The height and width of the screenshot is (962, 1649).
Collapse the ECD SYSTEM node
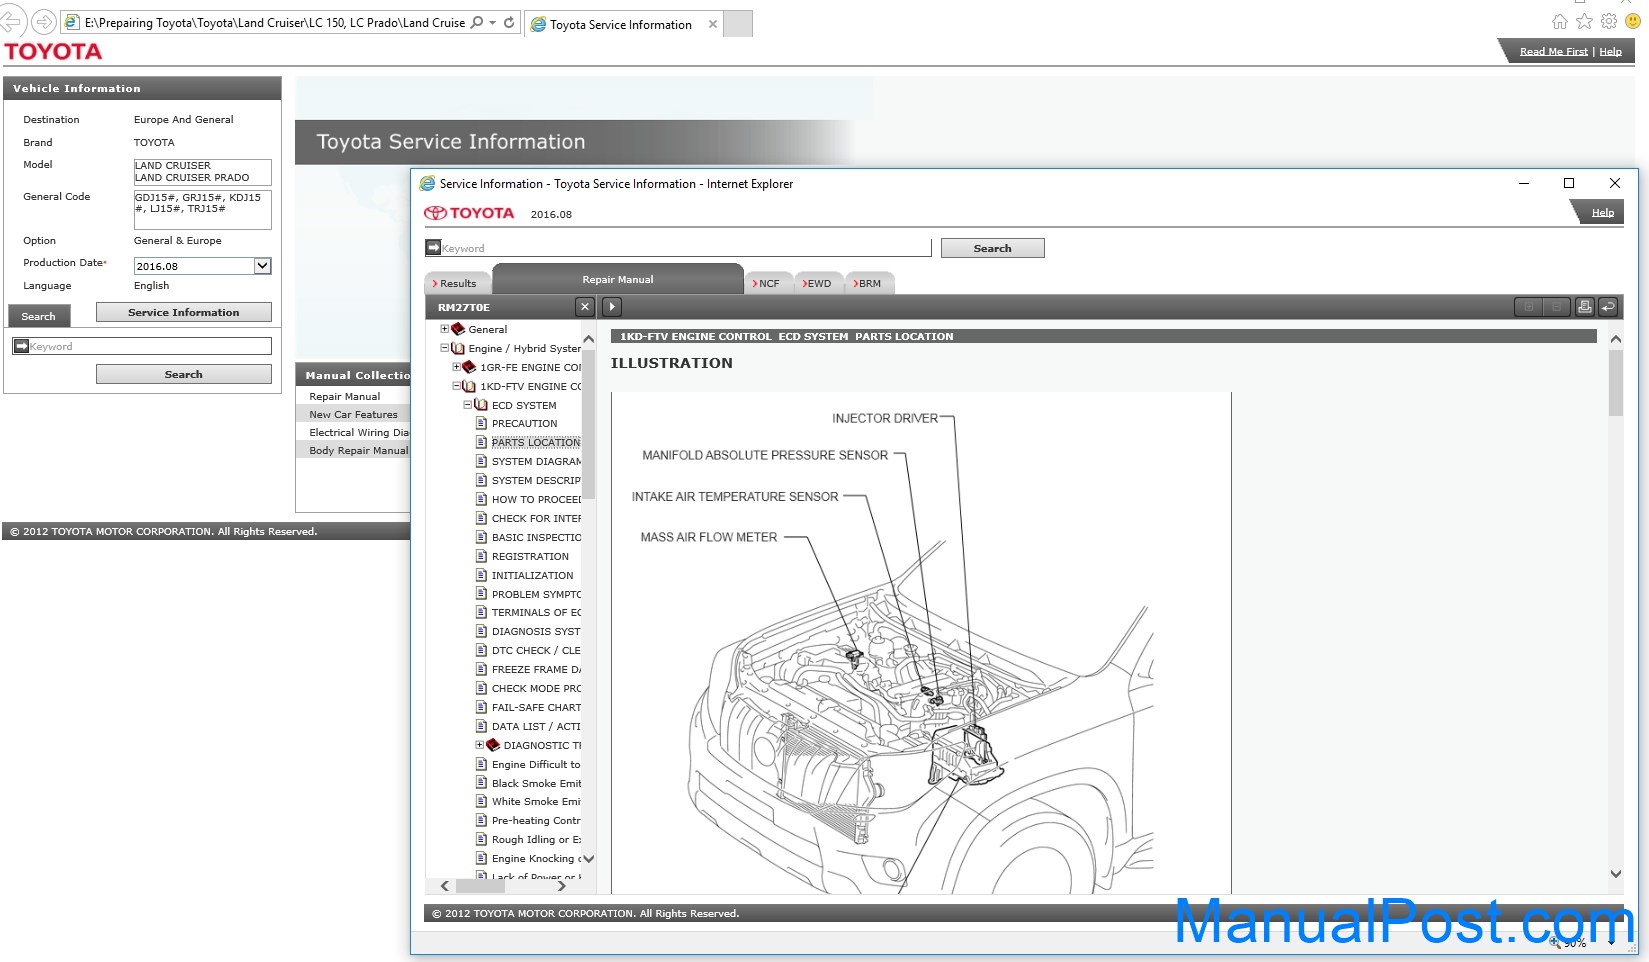click(467, 405)
